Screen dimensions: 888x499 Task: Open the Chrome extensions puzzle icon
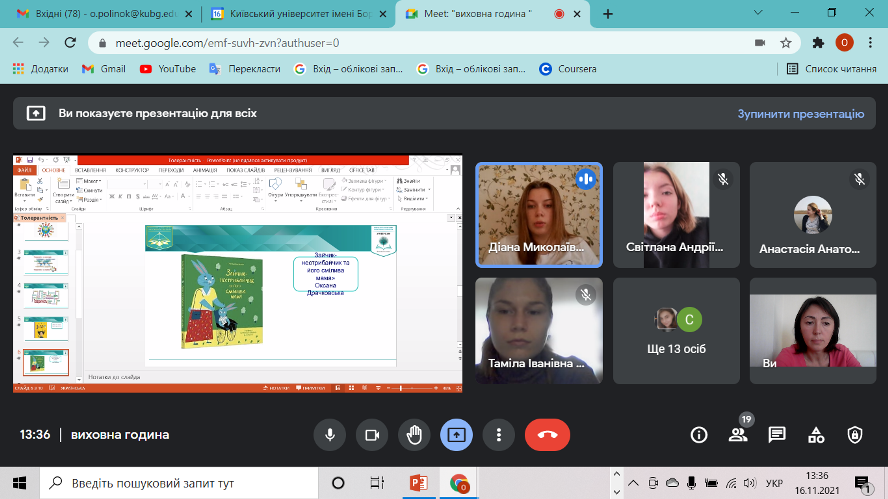(818, 42)
